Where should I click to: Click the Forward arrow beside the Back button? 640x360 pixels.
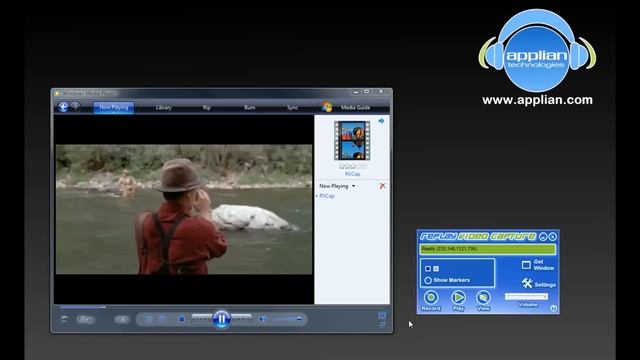coord(76,106)
